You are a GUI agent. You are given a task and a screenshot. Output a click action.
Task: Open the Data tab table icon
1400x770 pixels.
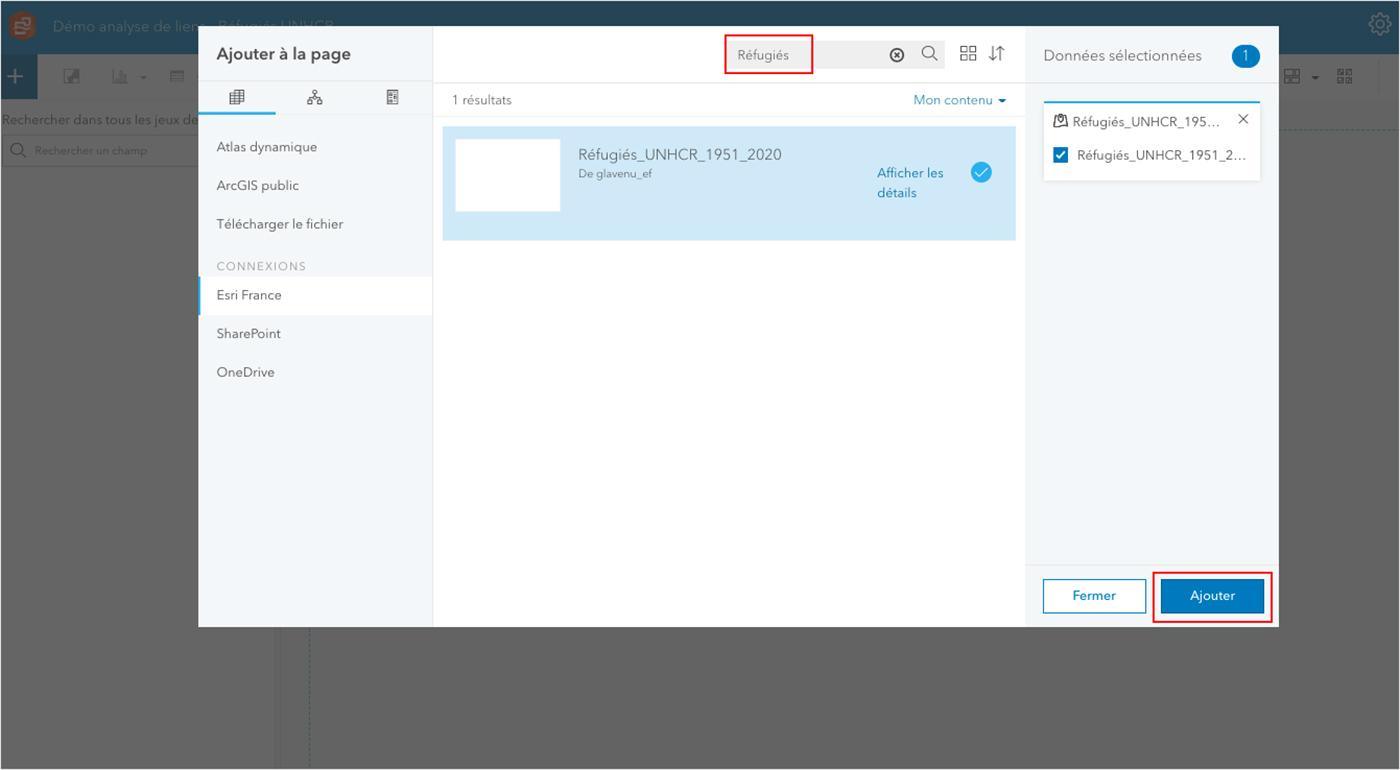(237, 97)
